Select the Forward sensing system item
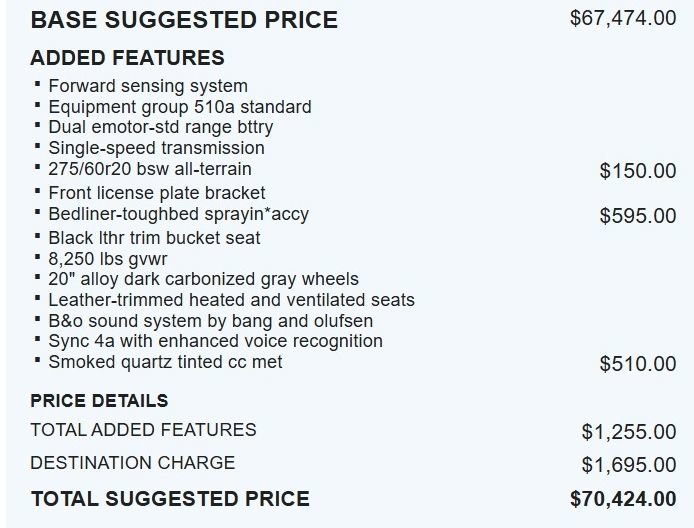Screen dimensions: 694x528 pyautogui.click(x=147, y=86)
